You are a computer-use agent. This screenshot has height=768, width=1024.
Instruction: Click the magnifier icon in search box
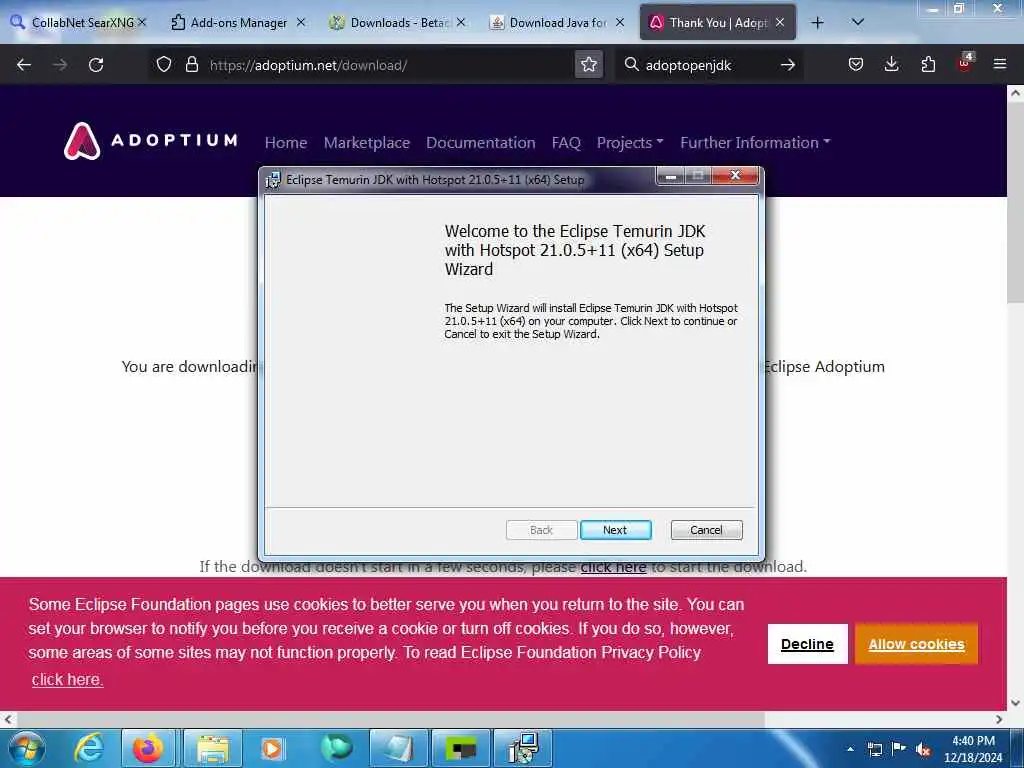coord(631,65)
